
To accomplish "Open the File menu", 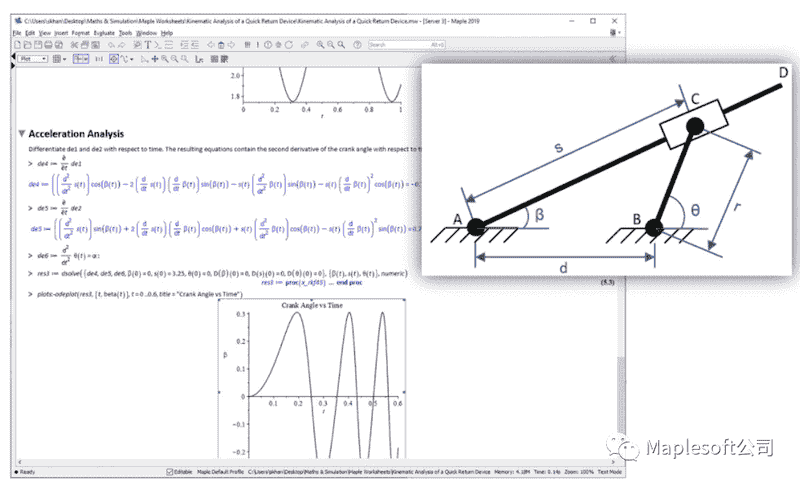I will click(17, 33).
